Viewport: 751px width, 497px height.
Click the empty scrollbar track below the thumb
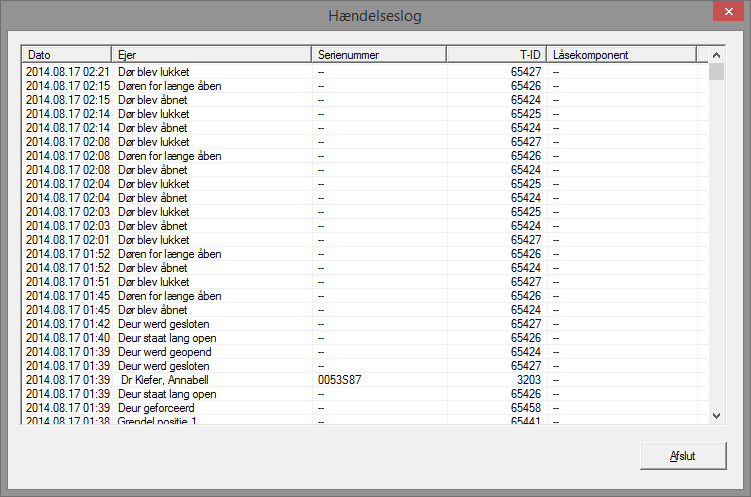tap(716, 250)
